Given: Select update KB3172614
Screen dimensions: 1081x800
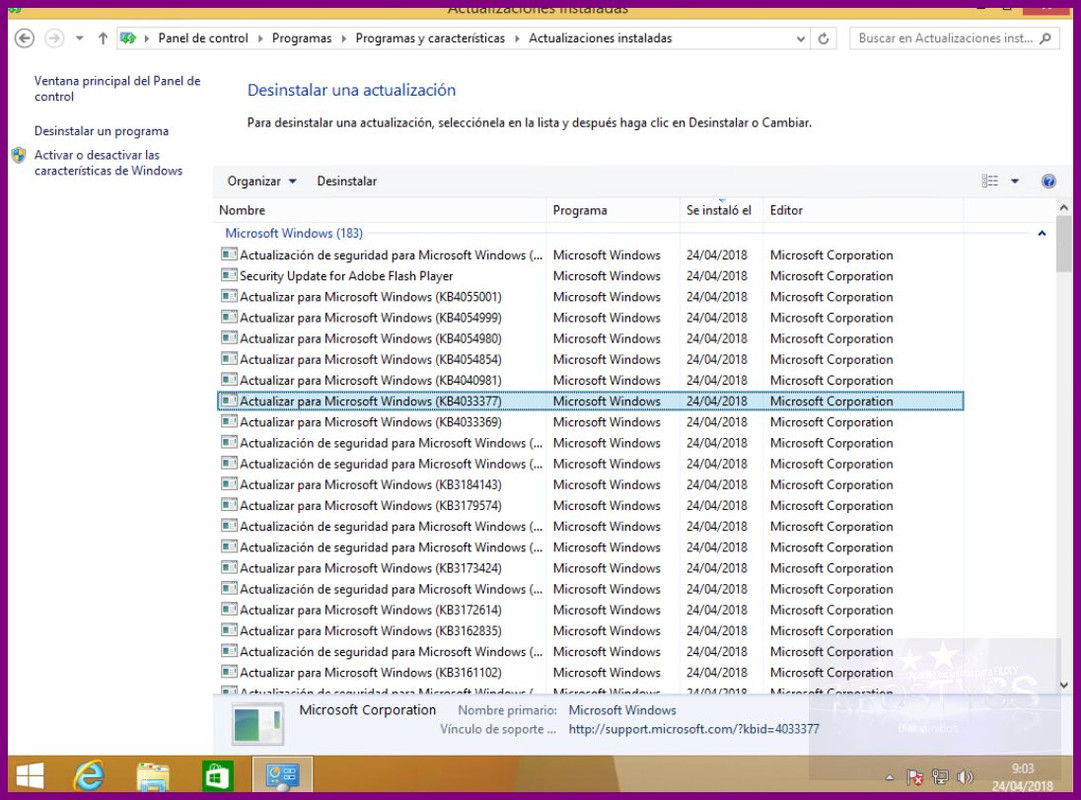Looking at the screenshot, I should [x=590, y=610].
